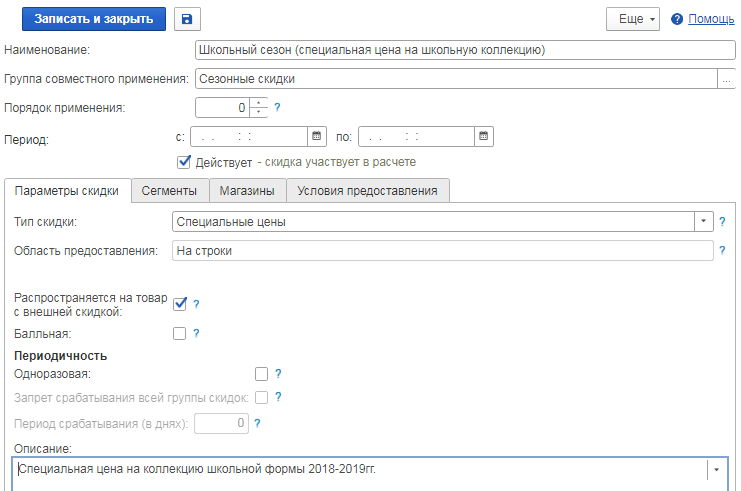The image size is (741, 491).
Task: Click help icon next to Одноразовая checkbox
Action: click(x=278, y=374)
